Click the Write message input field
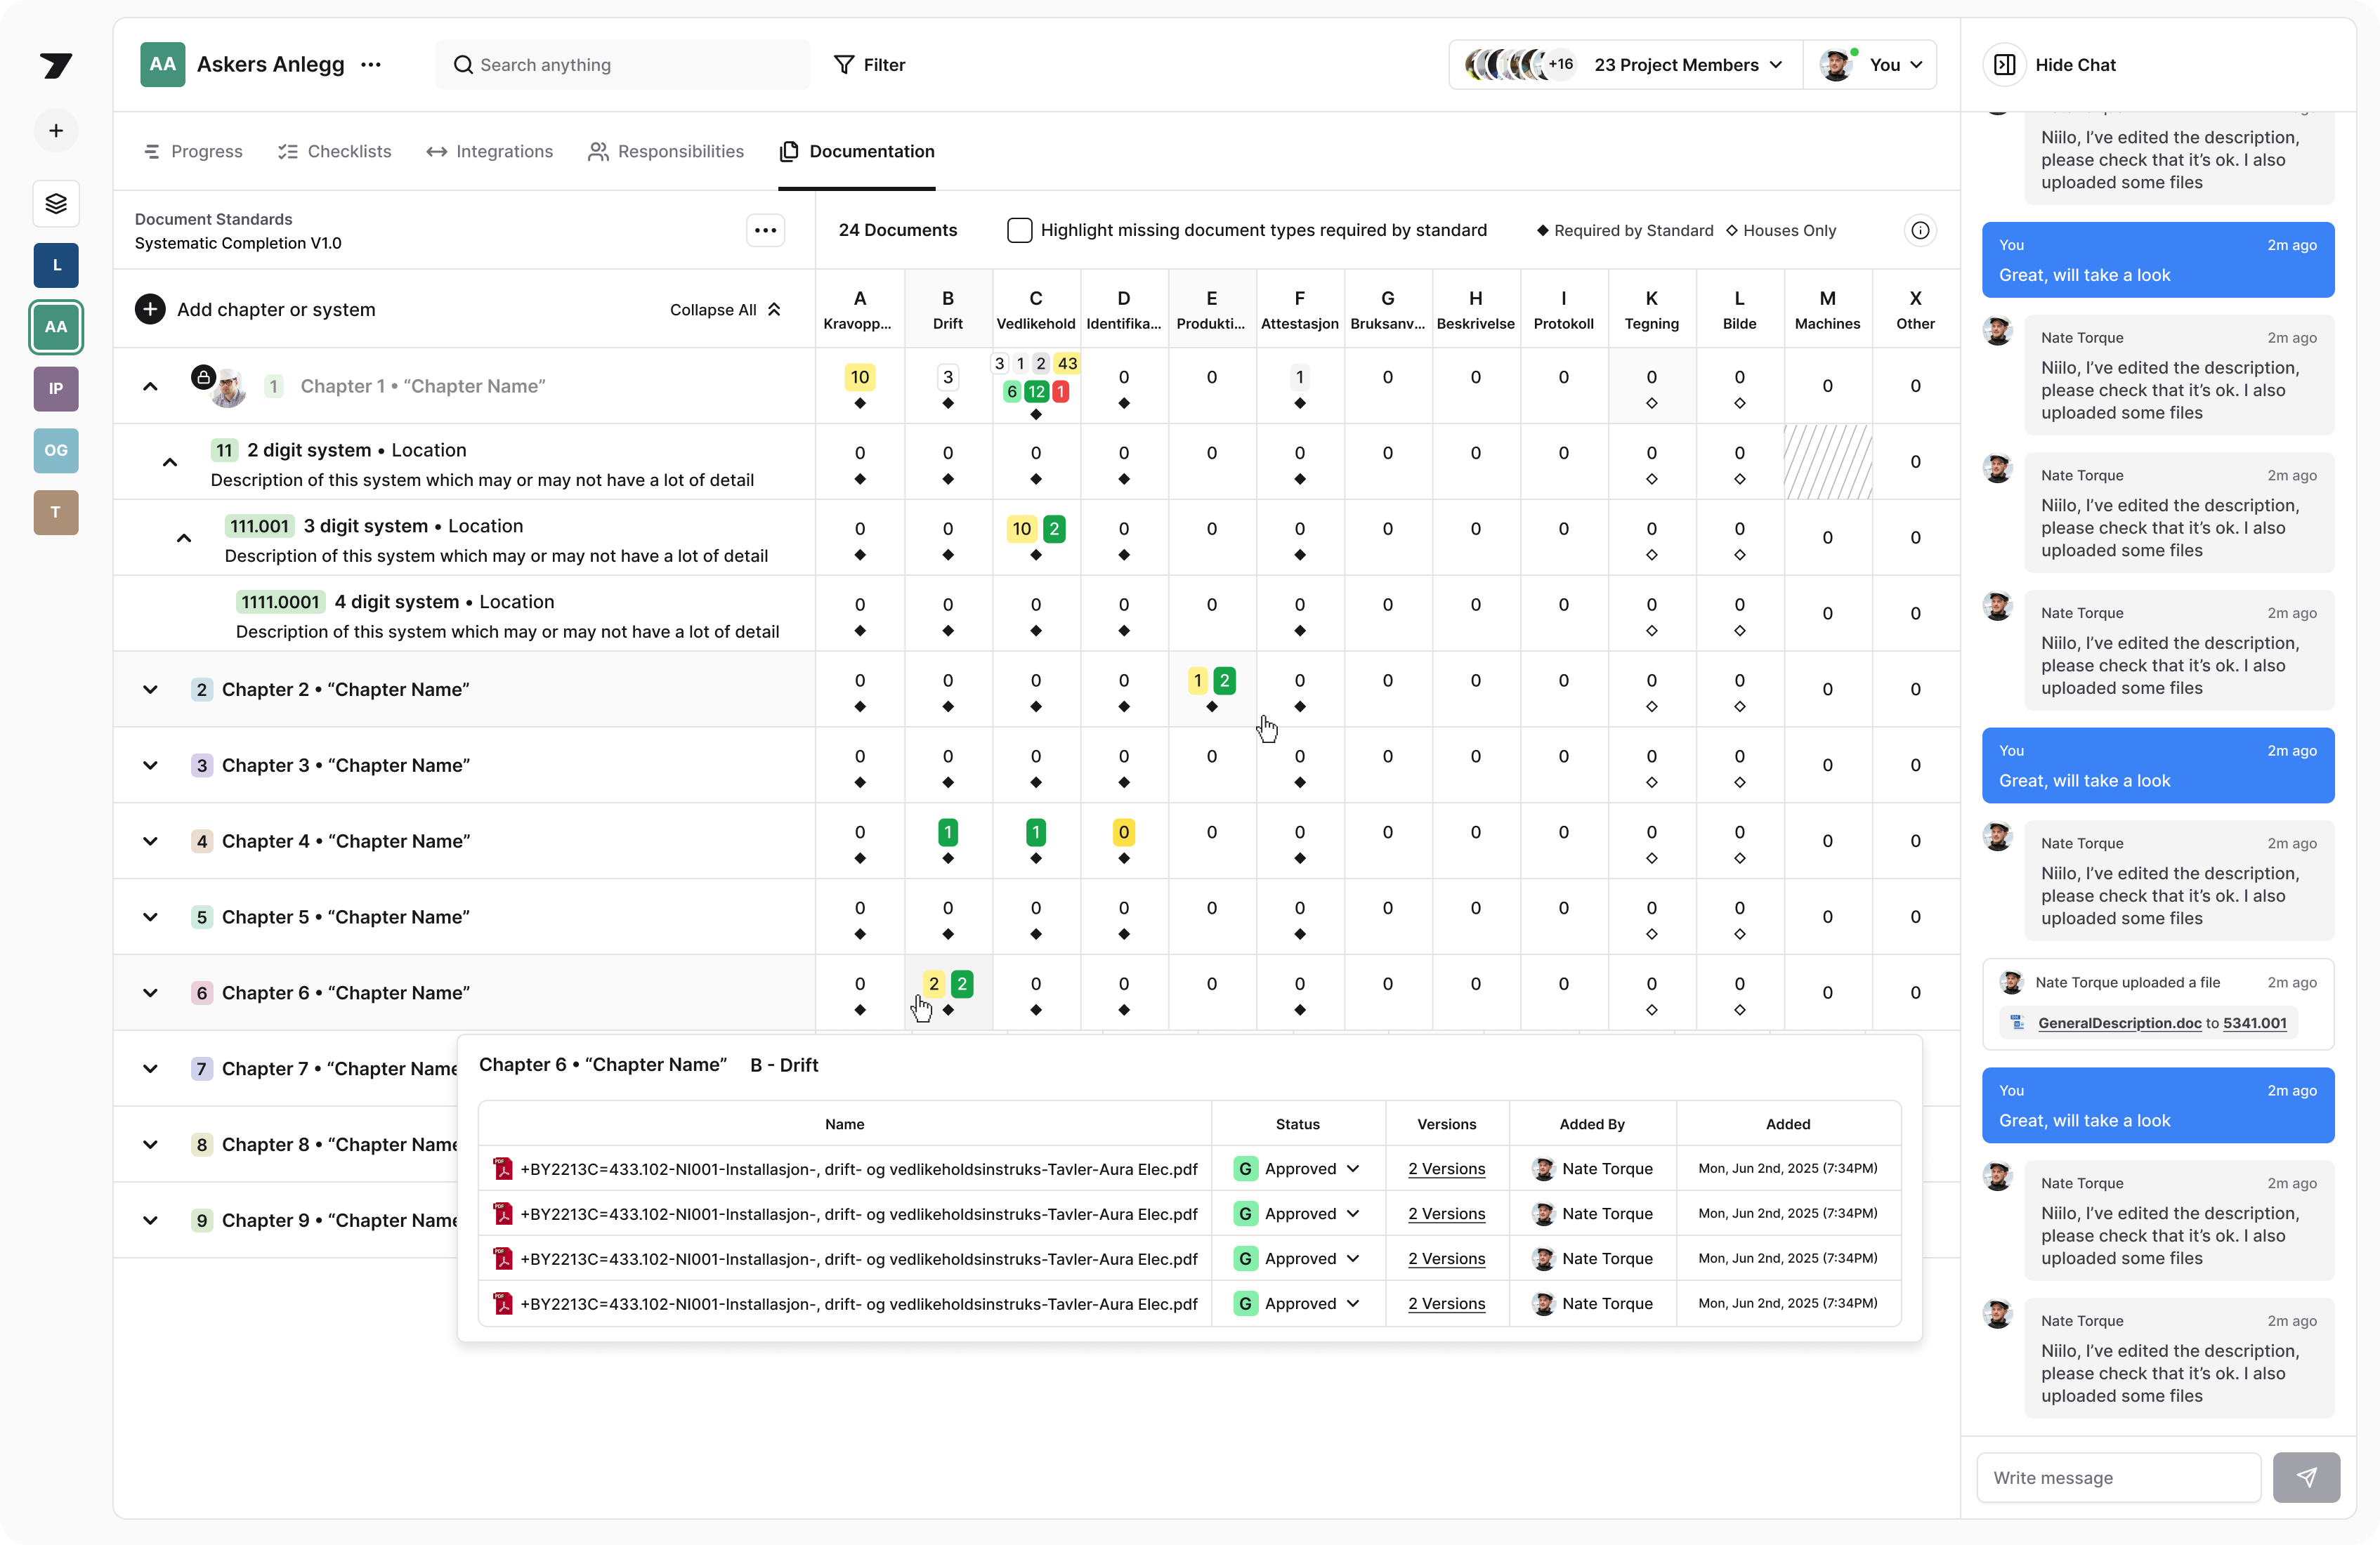This screenshot has height=1545, width=2380. (2118, 1477)
